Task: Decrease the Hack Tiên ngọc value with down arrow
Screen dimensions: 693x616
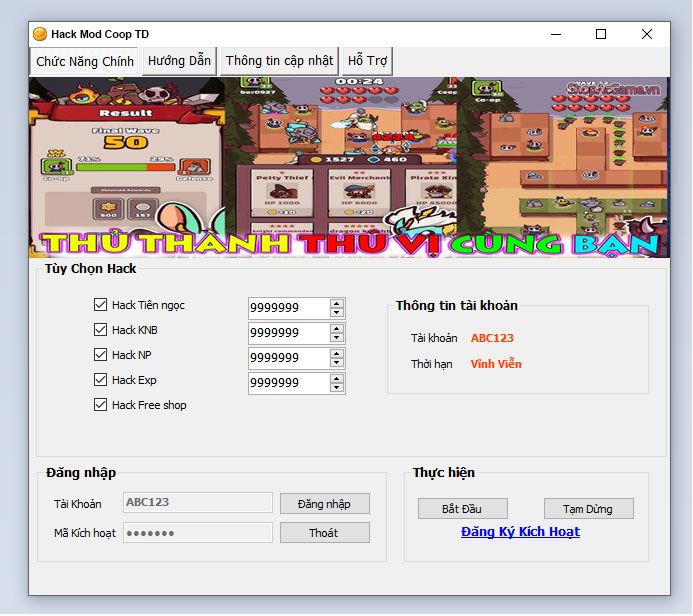Action: (x=337, y=313)
